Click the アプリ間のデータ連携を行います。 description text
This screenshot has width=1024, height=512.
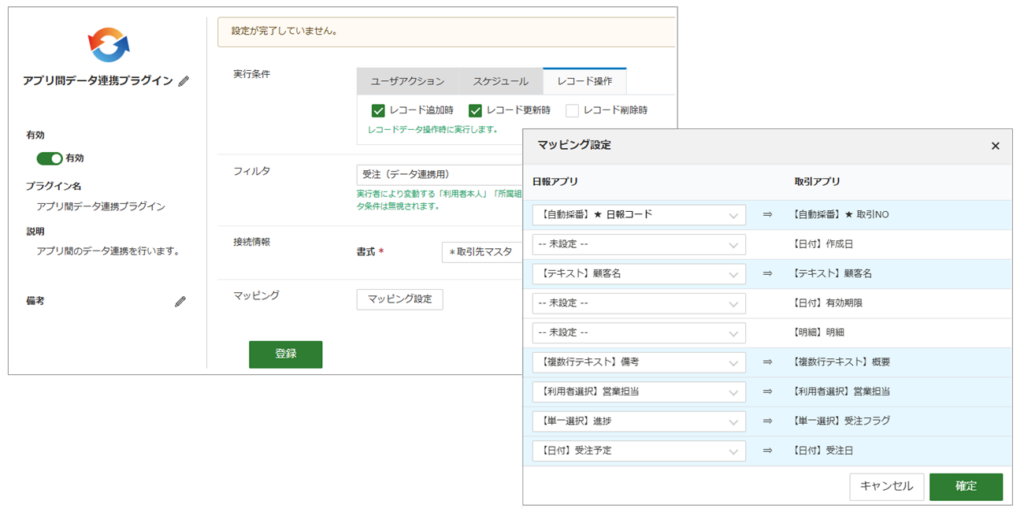pyautogui.click(x=108, y=251)
